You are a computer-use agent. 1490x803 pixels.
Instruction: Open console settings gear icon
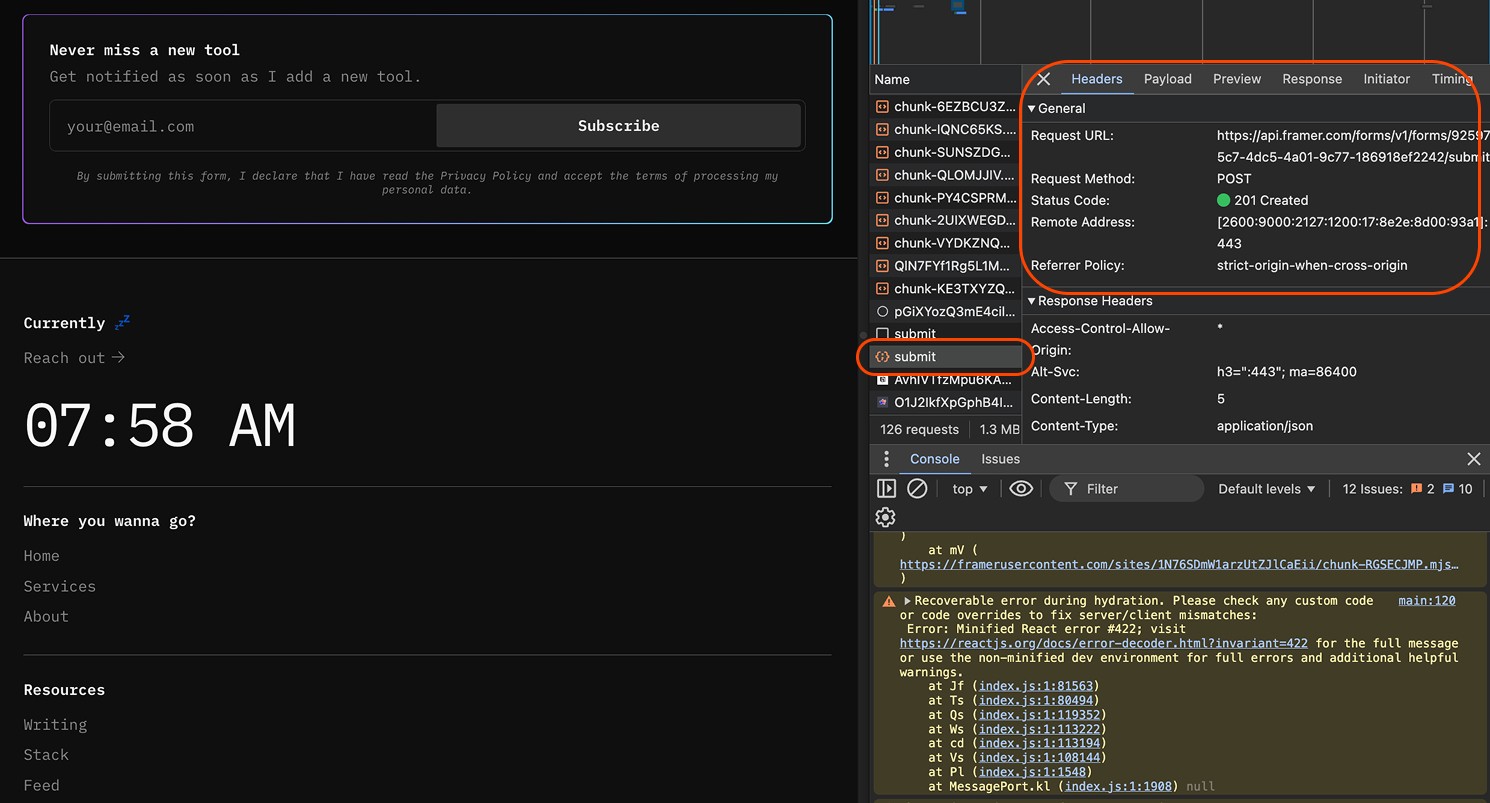[x=885, y=517]
